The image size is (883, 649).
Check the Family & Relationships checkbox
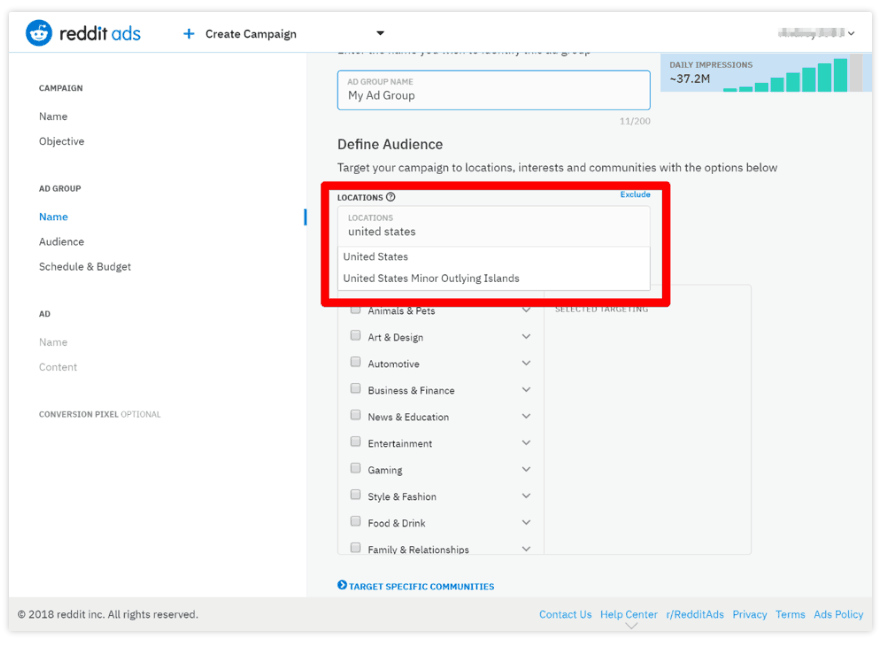coord(355,548)
